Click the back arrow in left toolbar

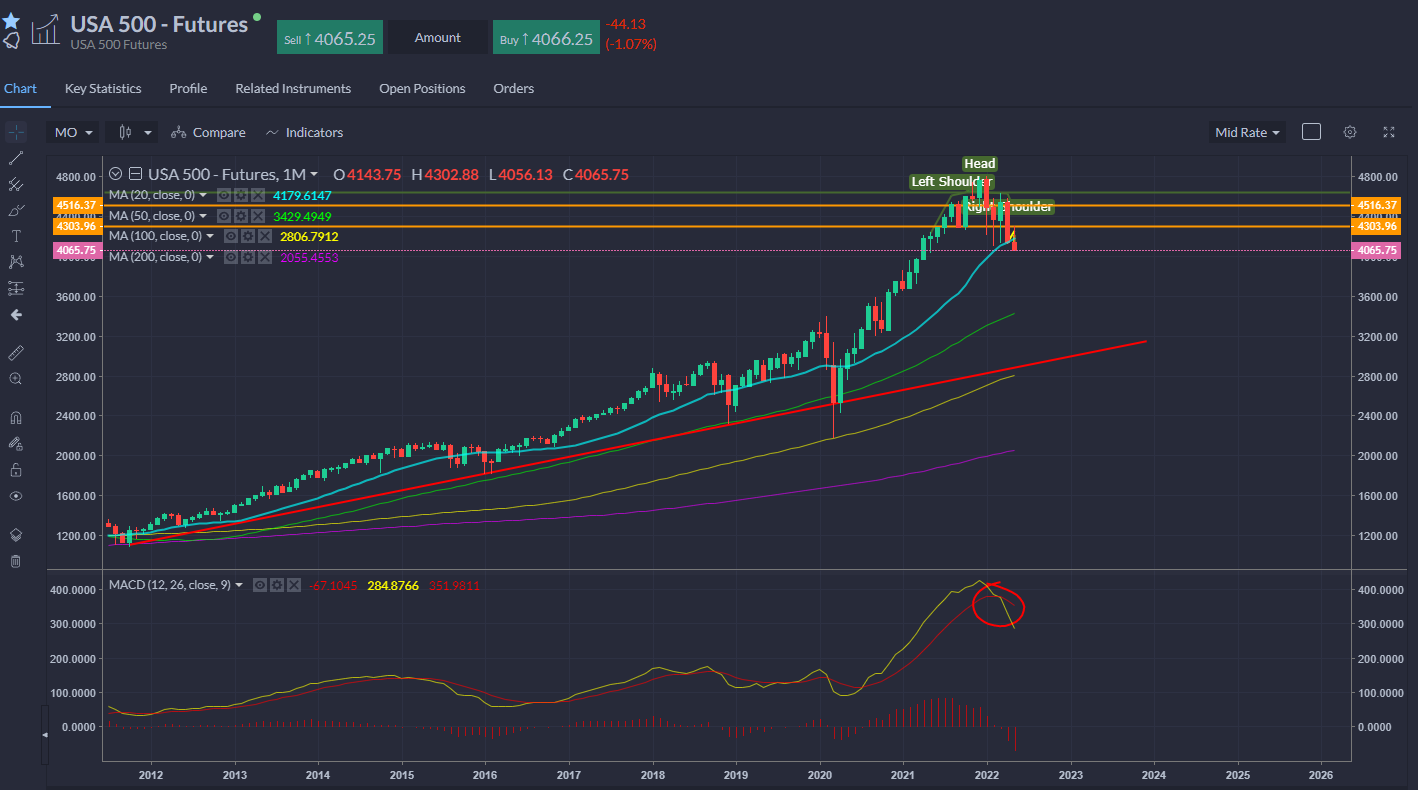pyautogui.click(x=15, y=314)
